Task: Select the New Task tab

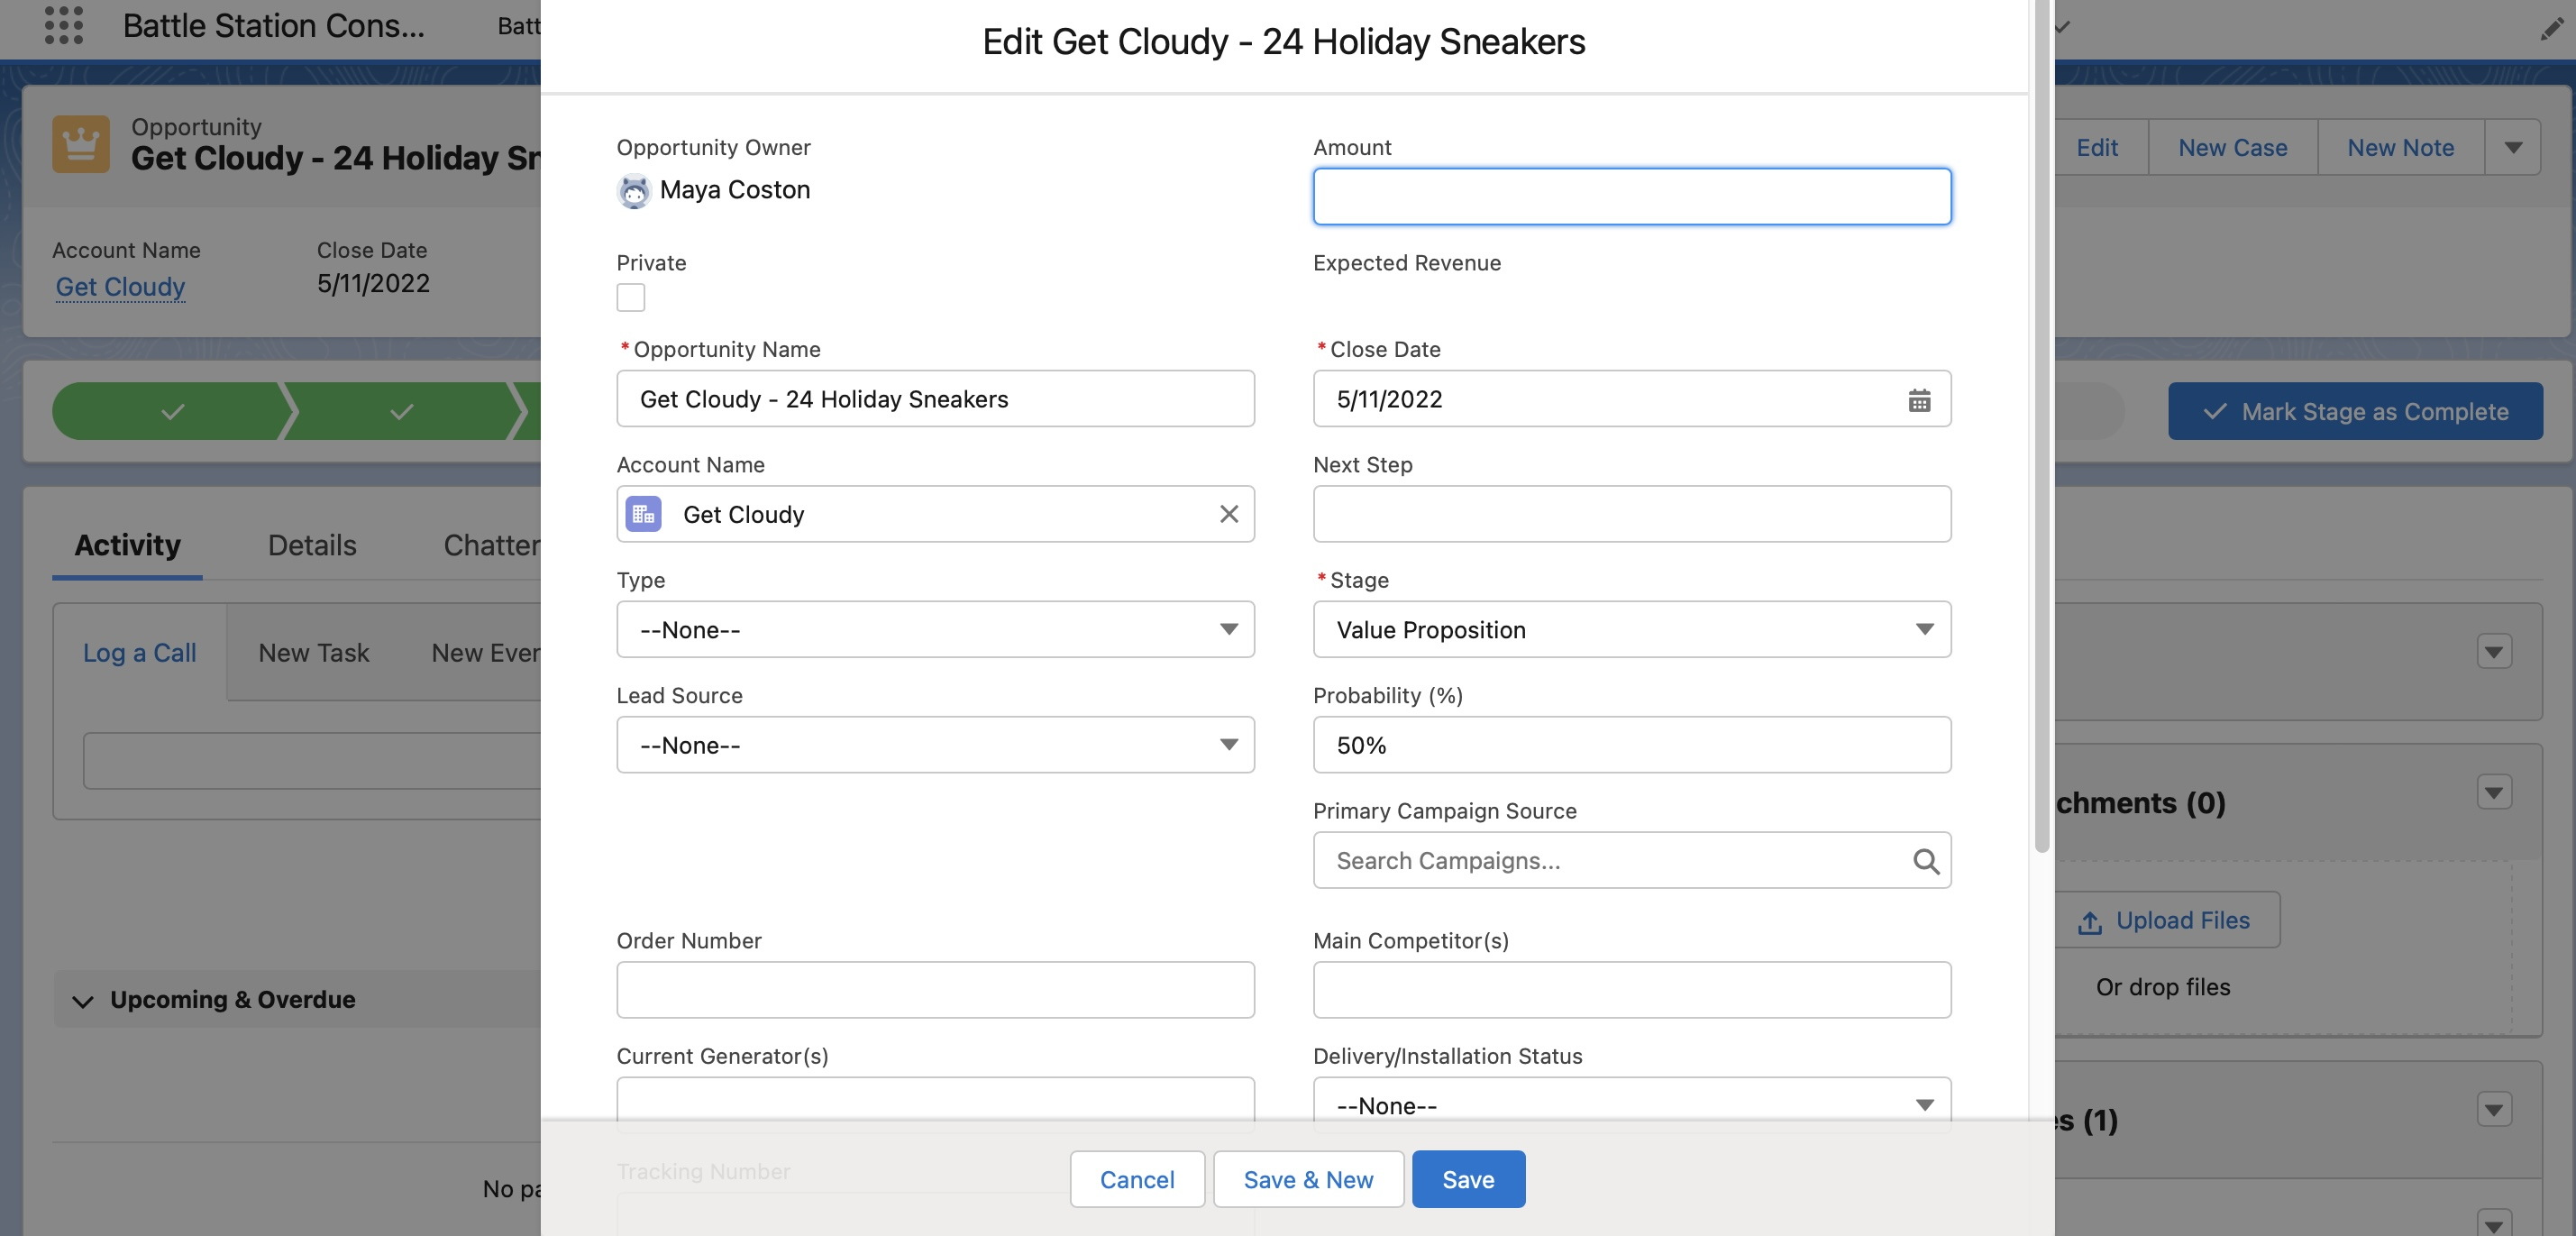Action: pos(313,653)
